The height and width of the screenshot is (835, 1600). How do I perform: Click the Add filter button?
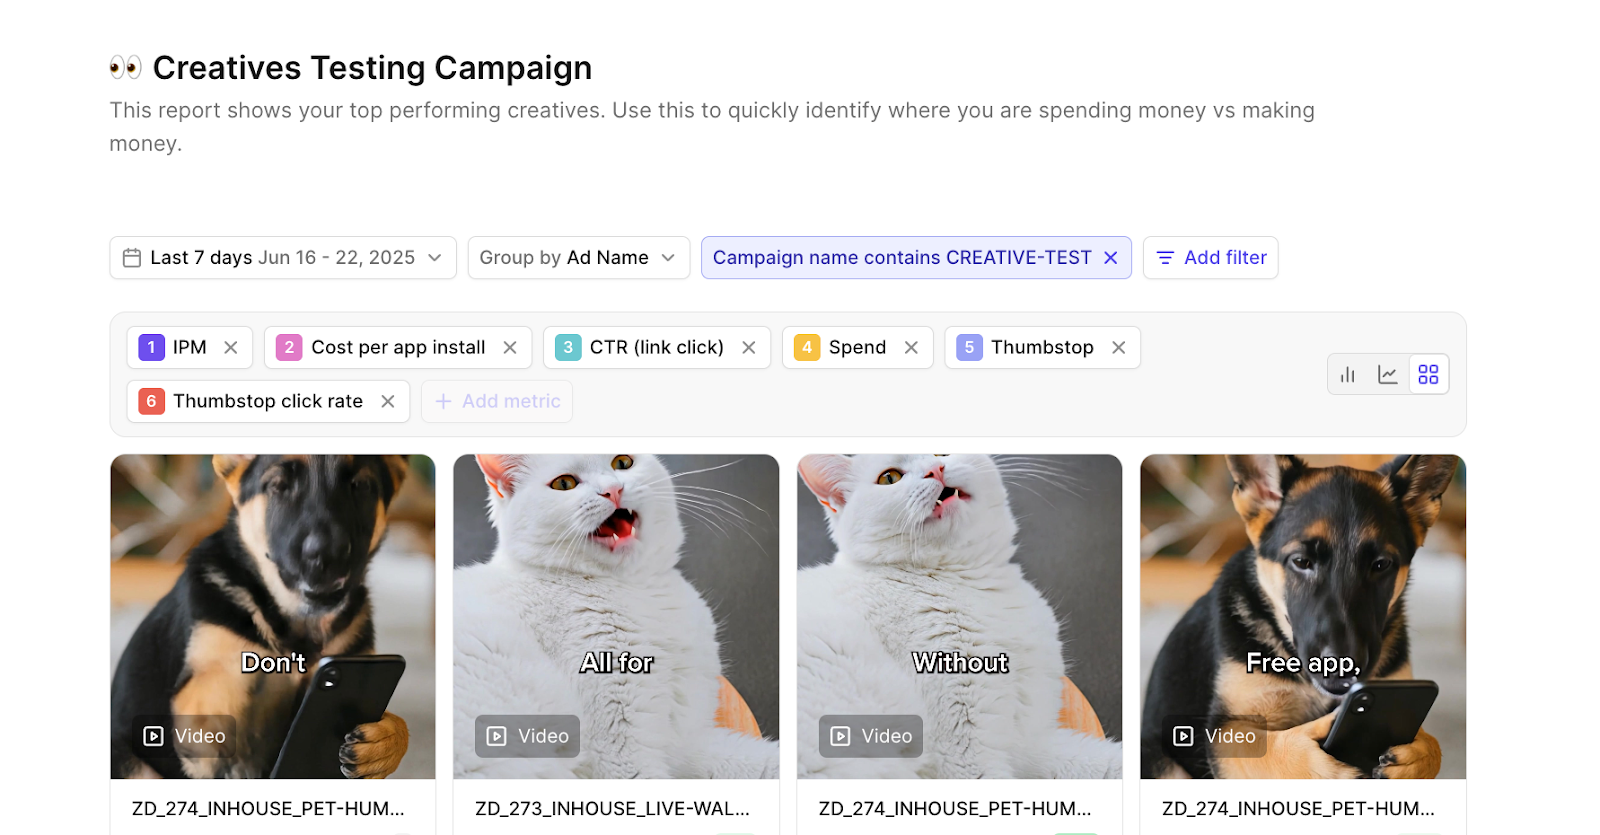pos(1210,258)
